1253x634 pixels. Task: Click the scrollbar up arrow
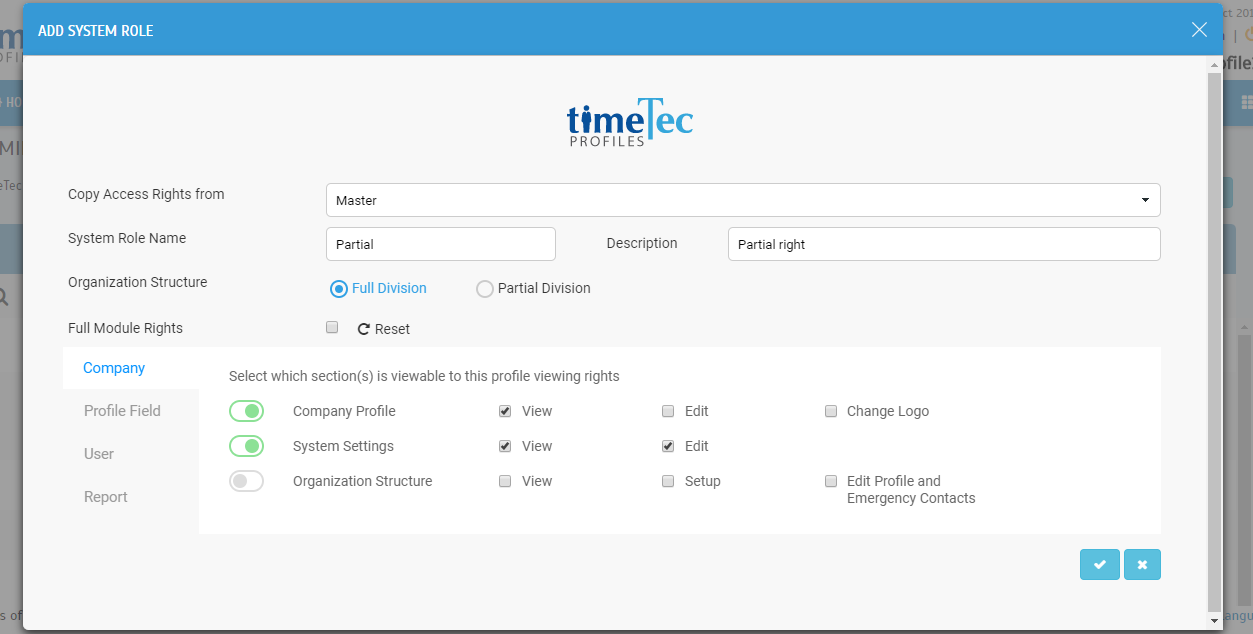point(1214,63)
